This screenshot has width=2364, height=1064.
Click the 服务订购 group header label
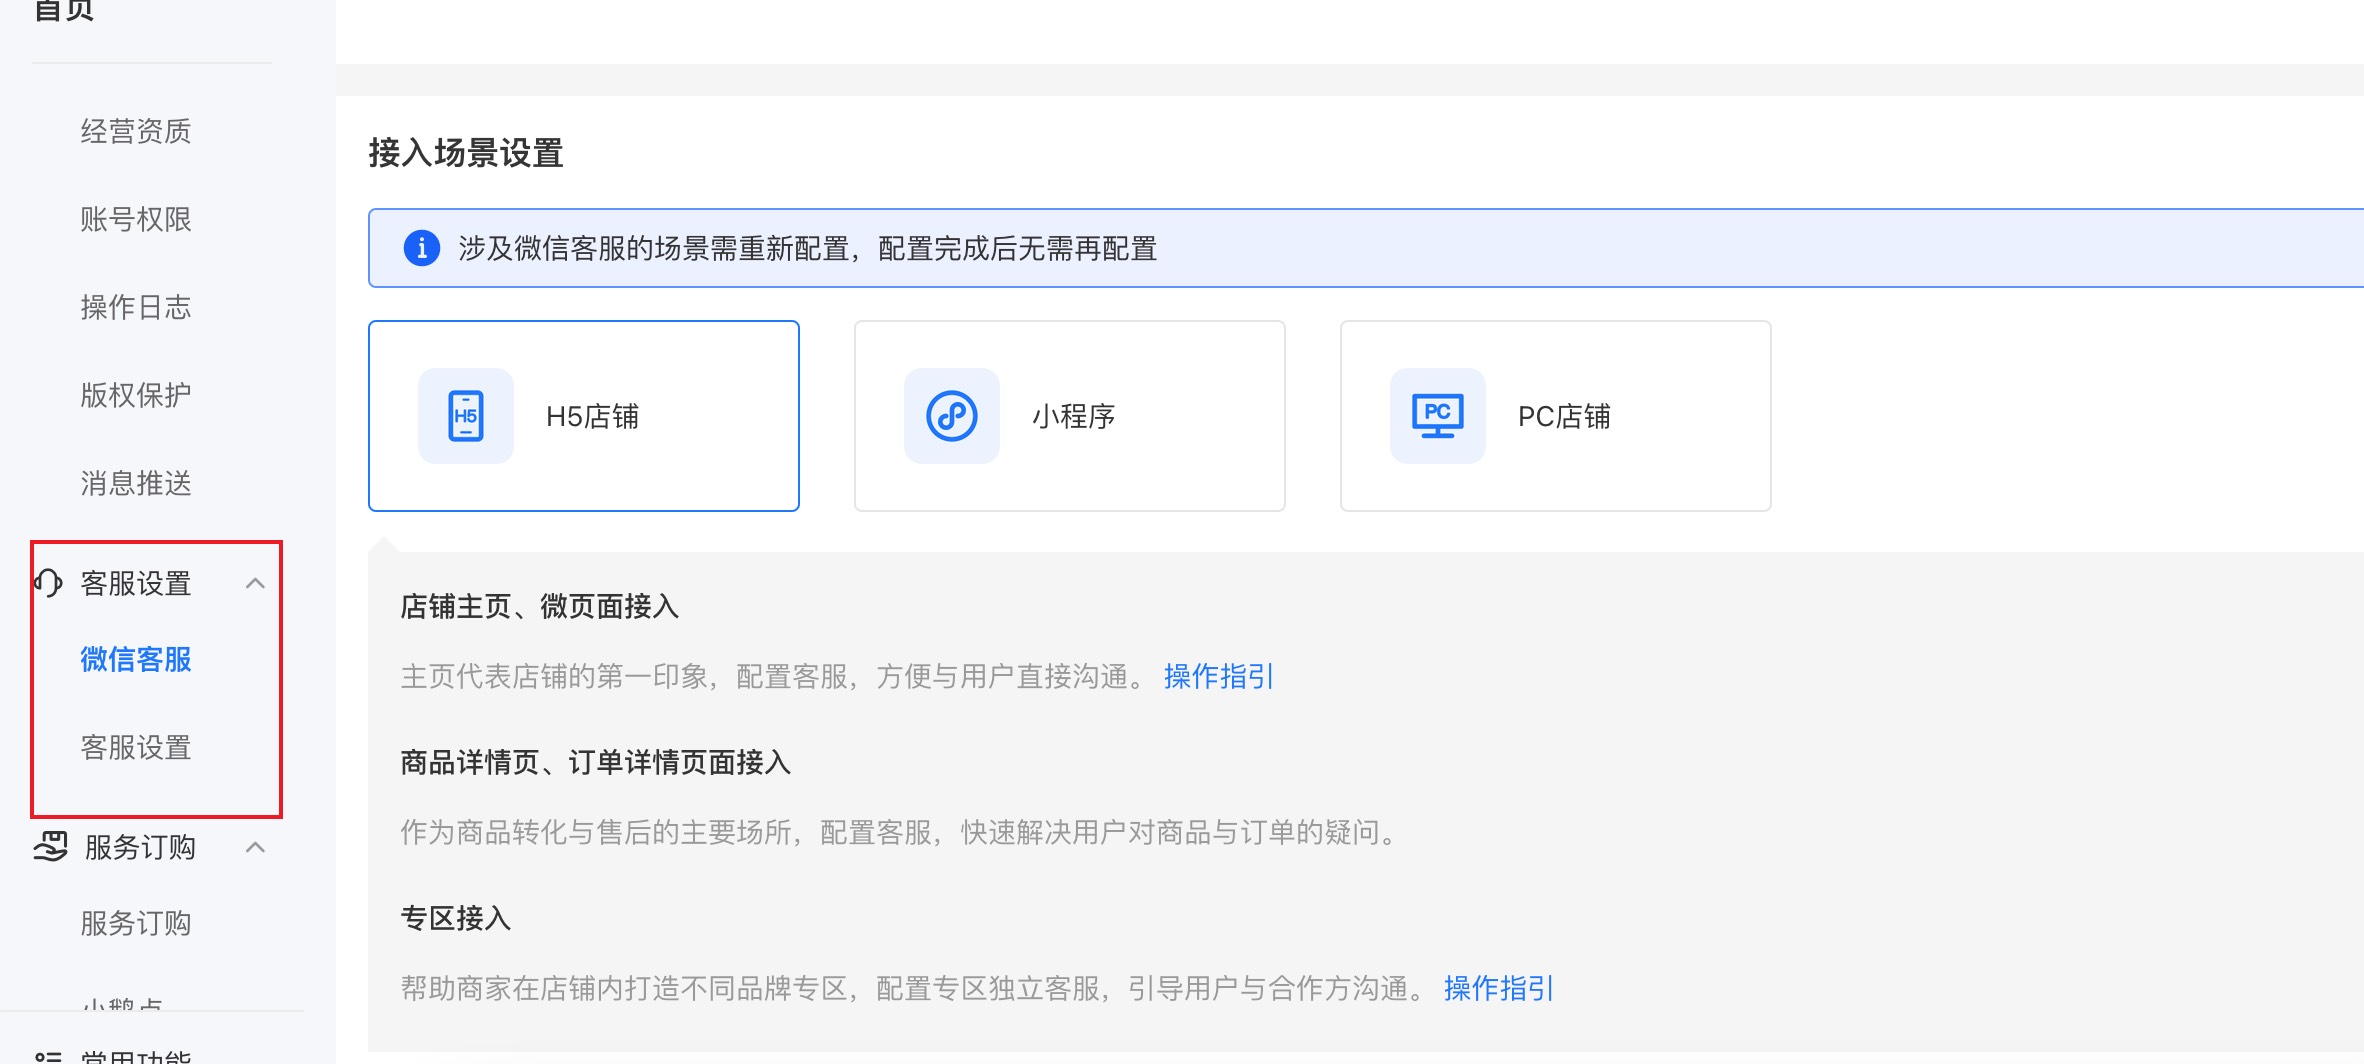coord(140,847)
